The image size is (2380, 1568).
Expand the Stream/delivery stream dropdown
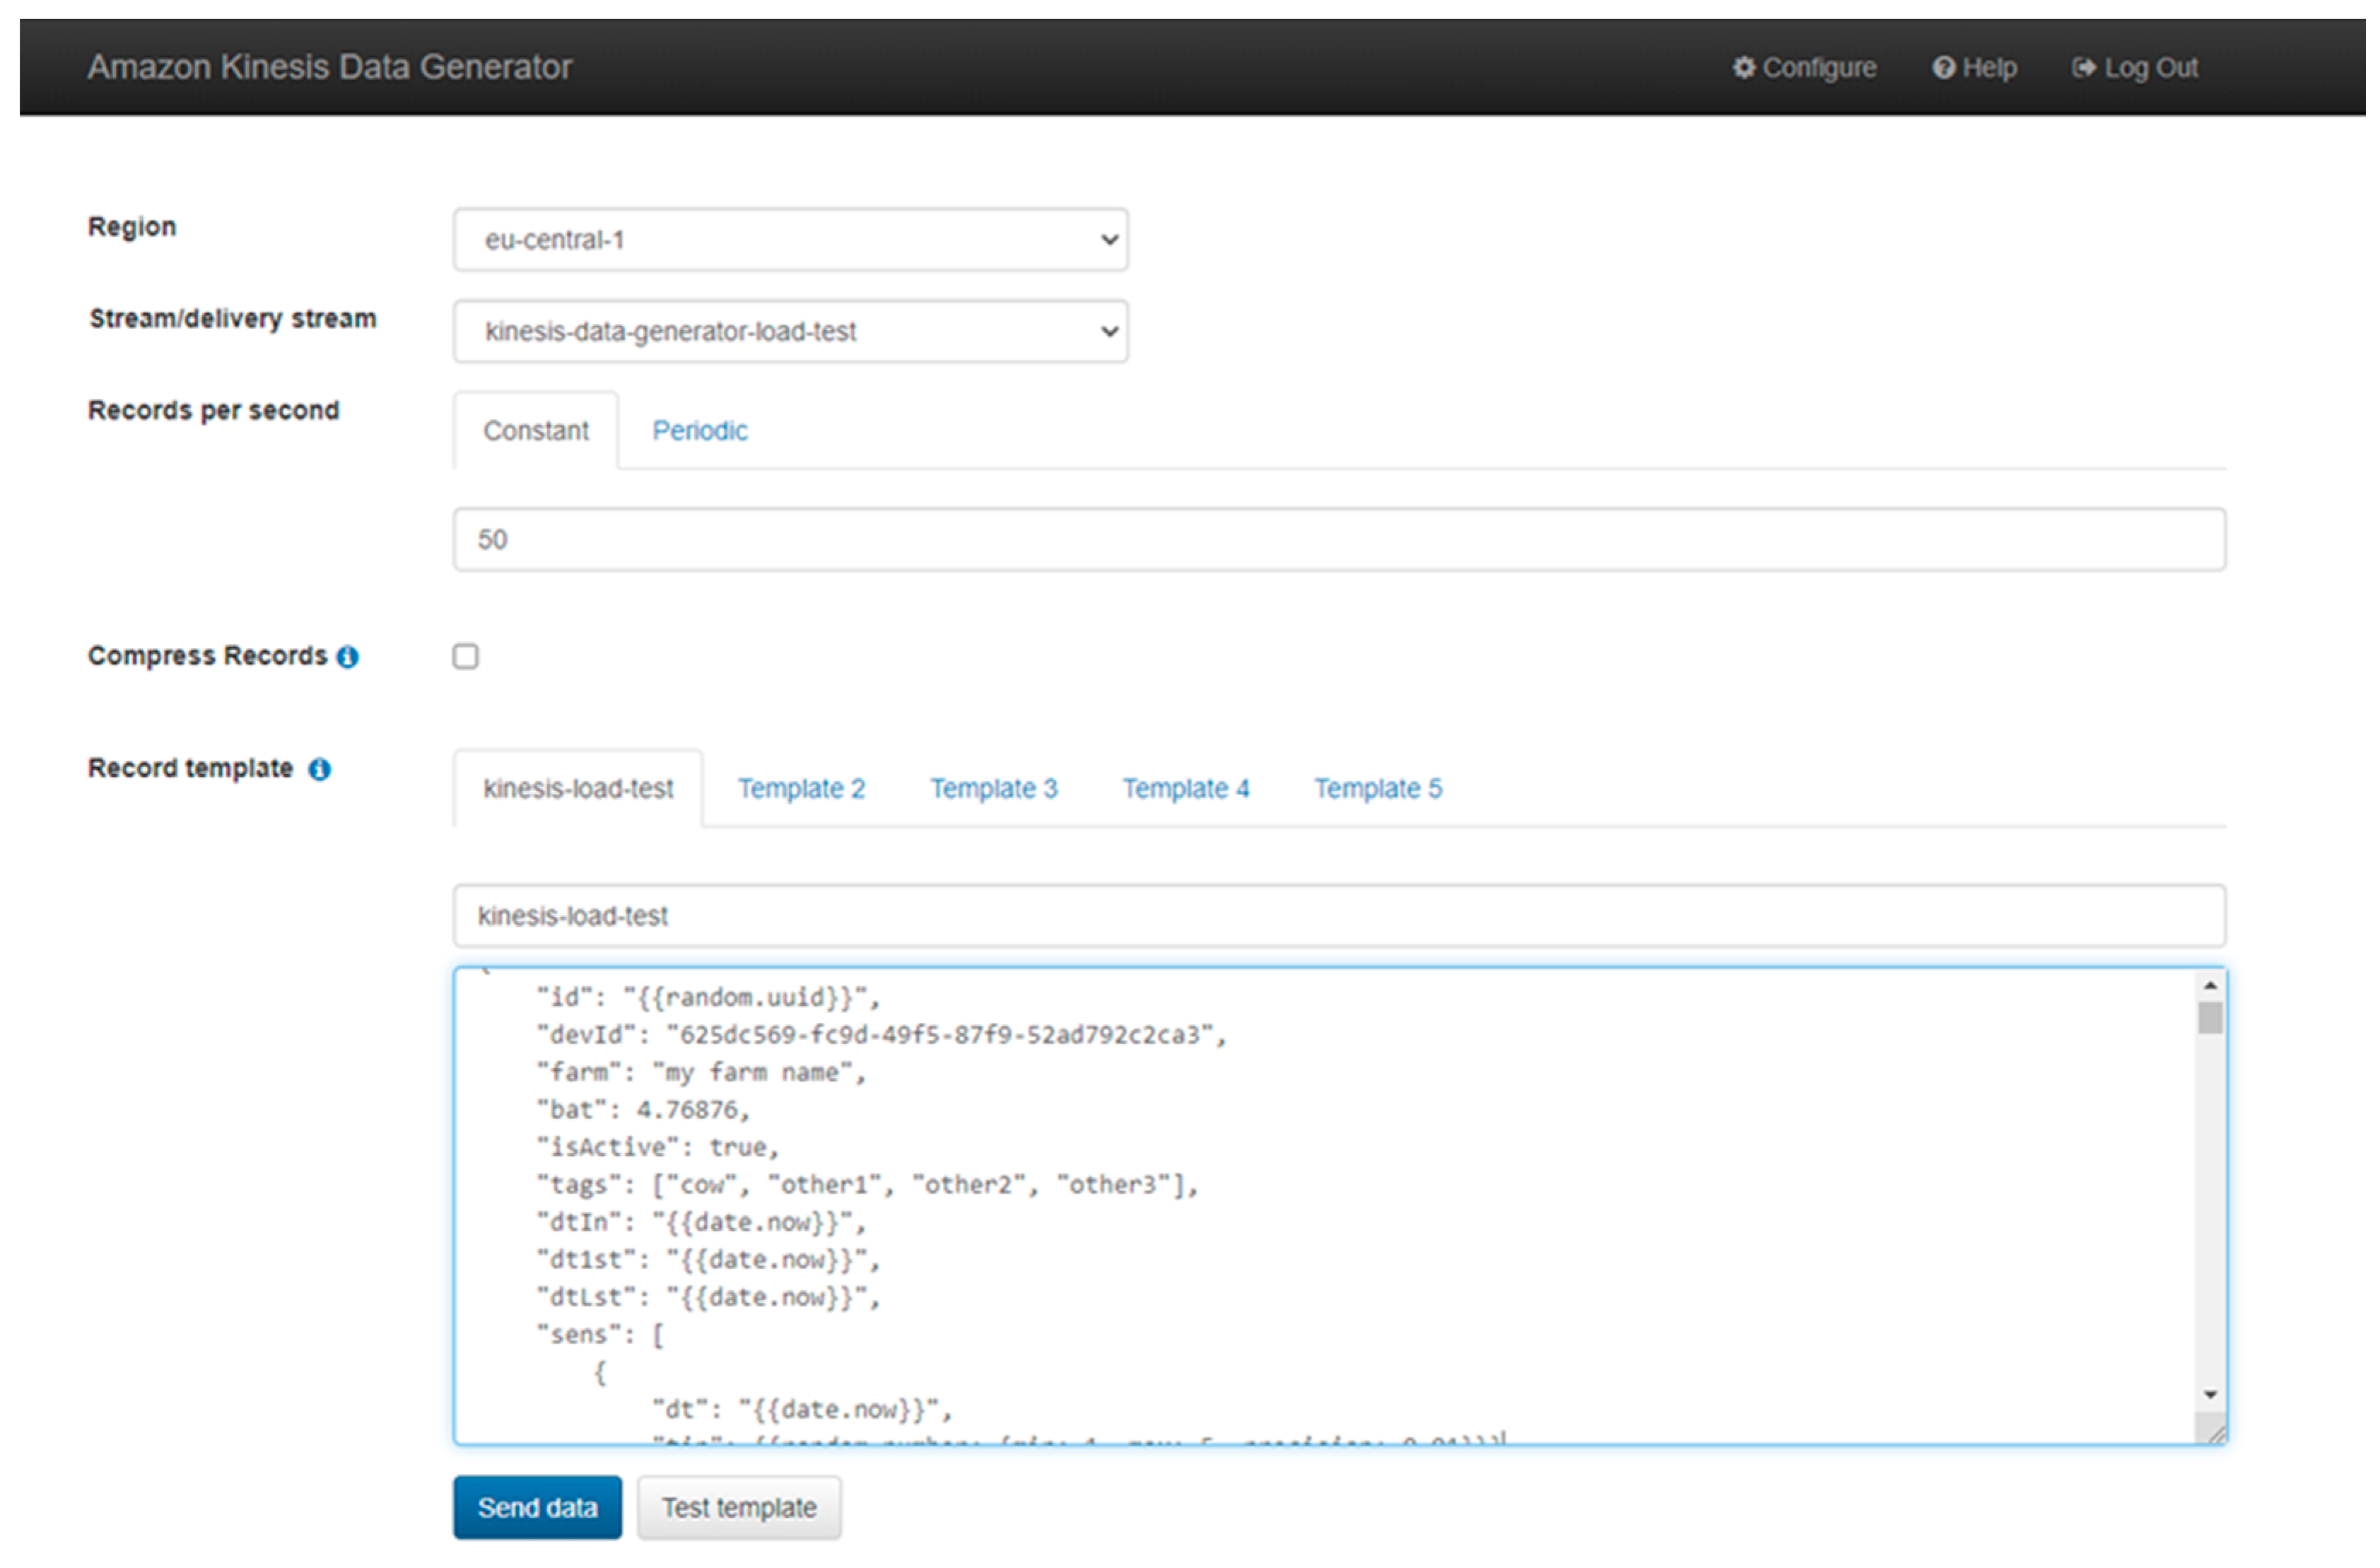[x=790, y=331]
